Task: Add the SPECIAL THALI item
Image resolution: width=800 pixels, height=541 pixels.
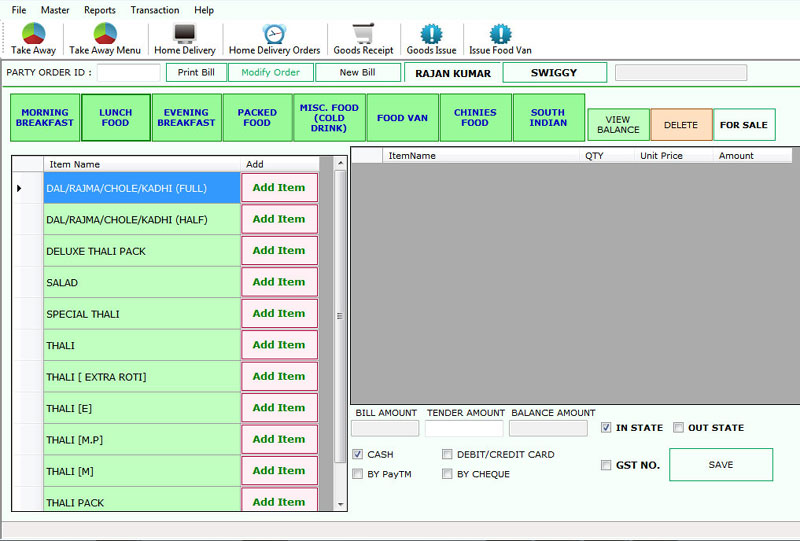Action: pyautogui.click(x=279, y=314)
